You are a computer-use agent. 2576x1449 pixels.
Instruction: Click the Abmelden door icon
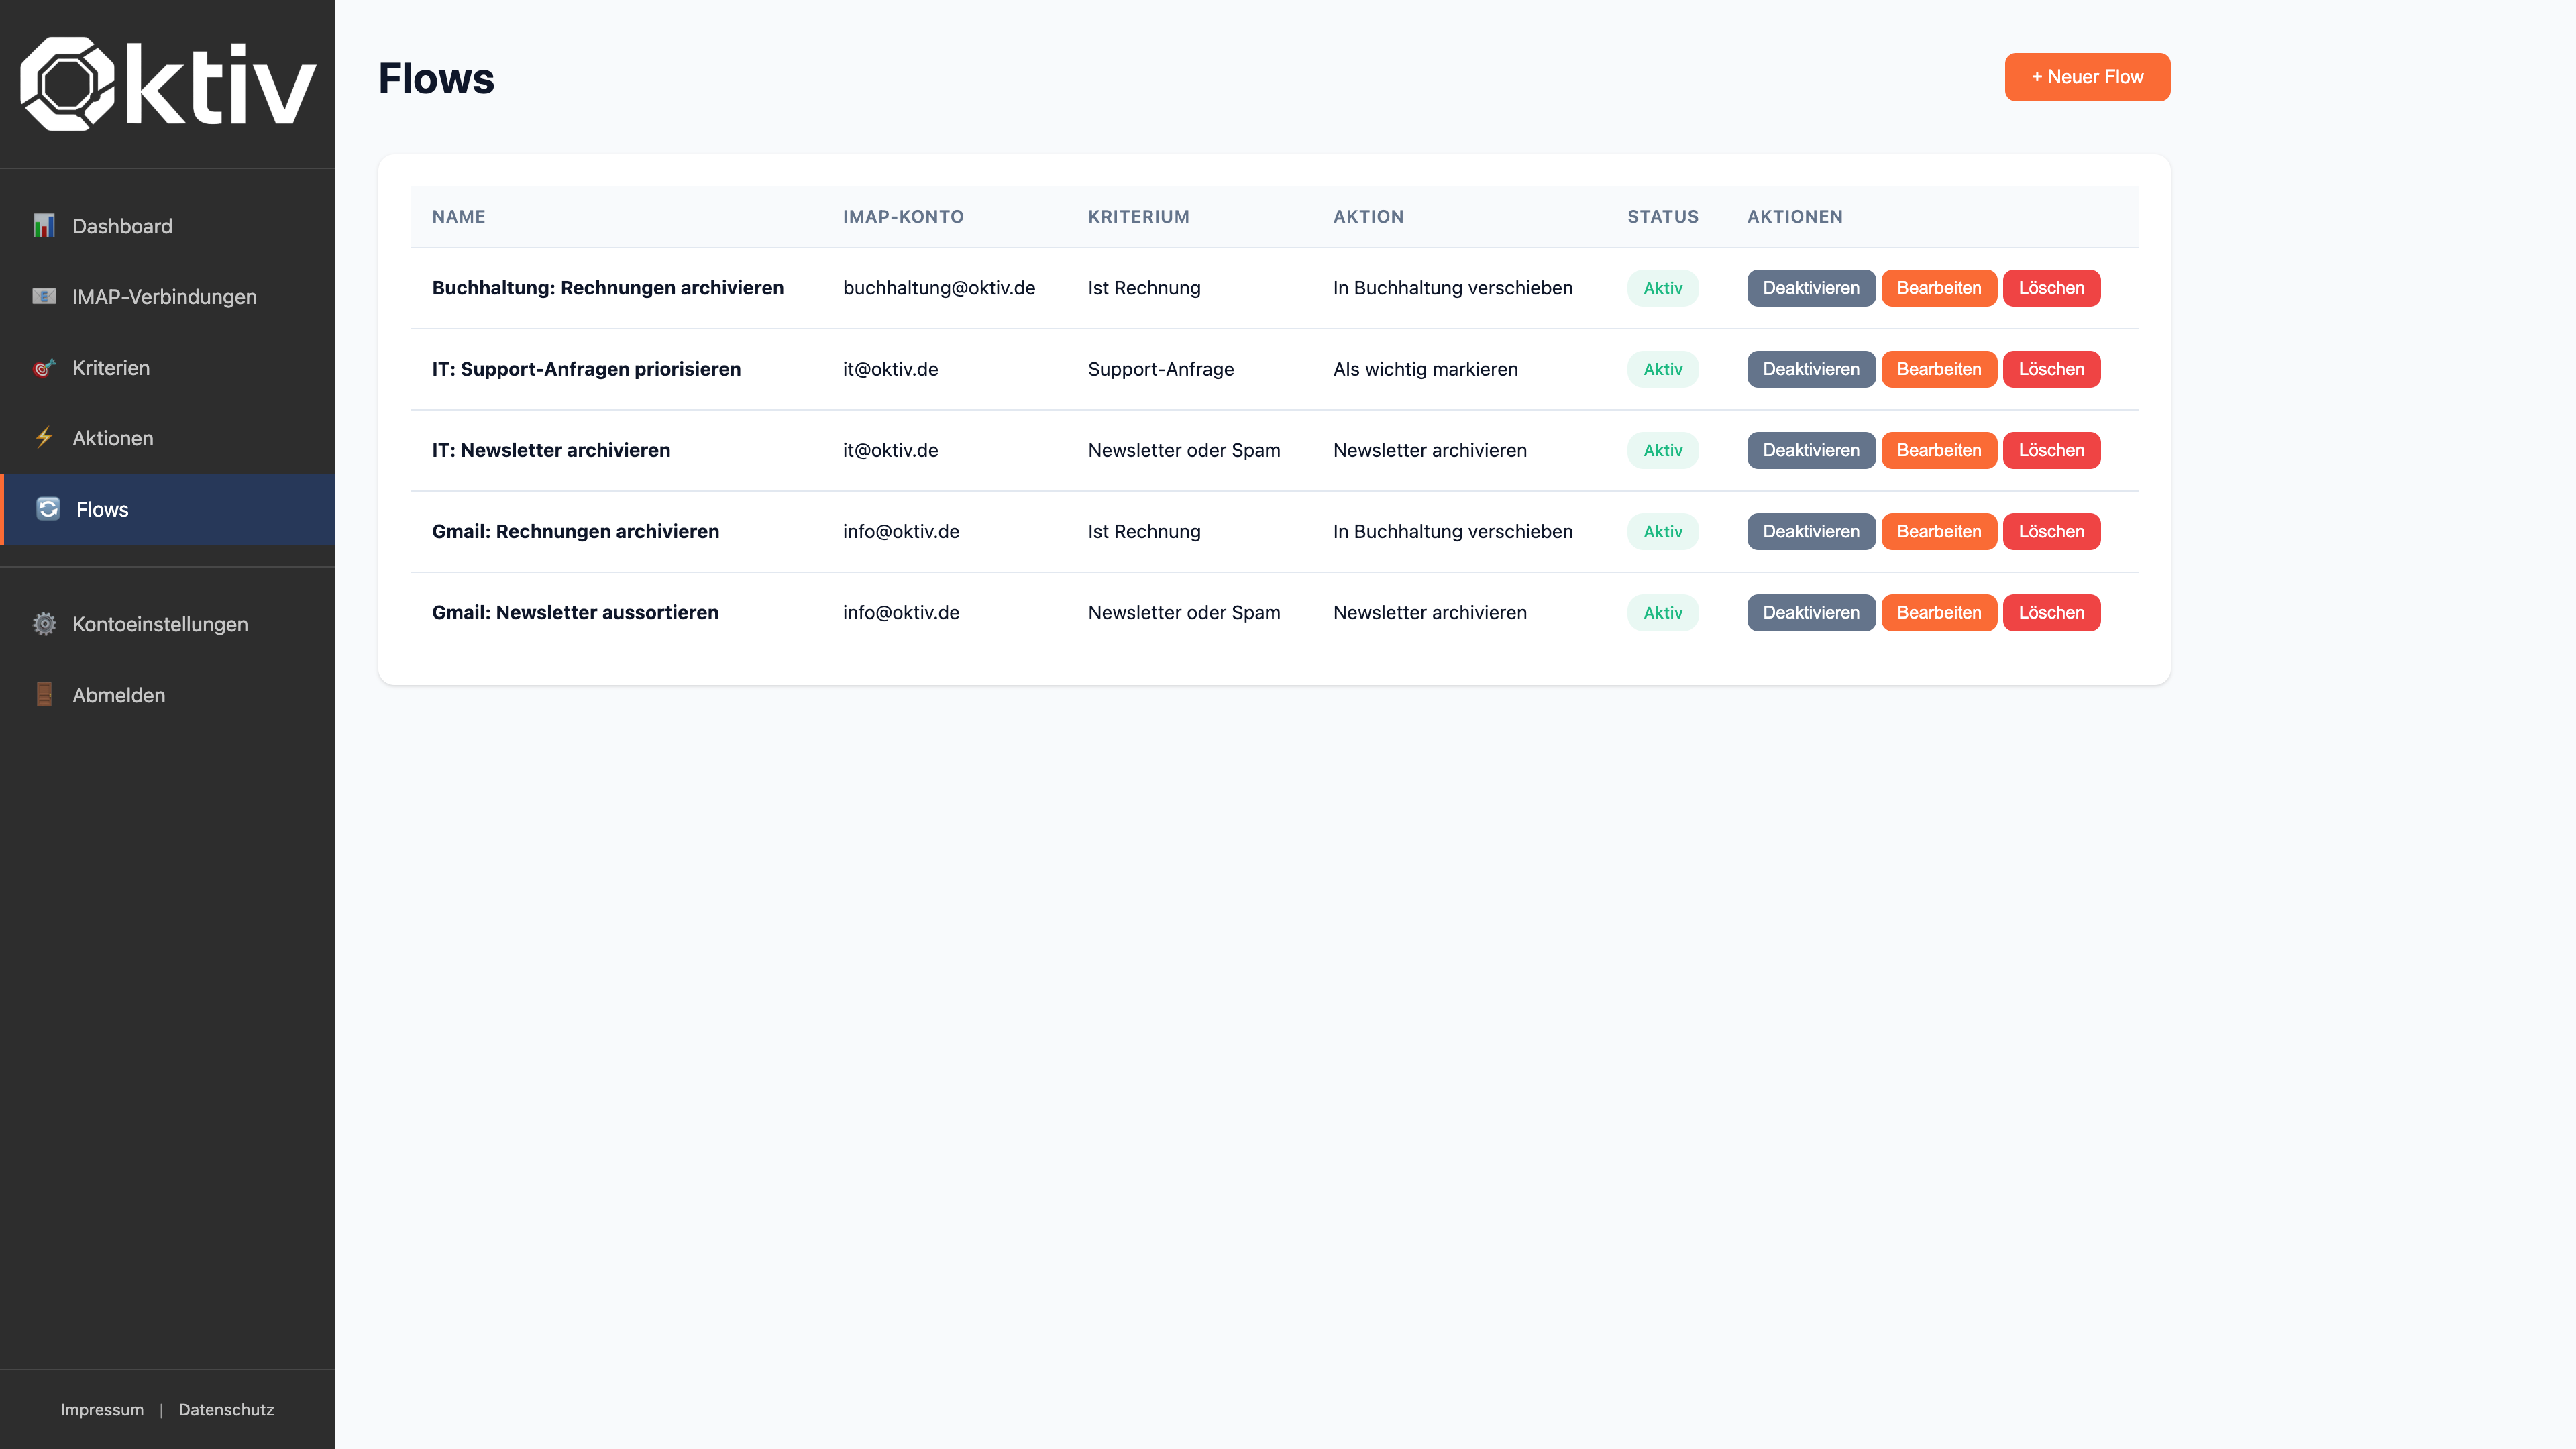[x=44, y=695]
